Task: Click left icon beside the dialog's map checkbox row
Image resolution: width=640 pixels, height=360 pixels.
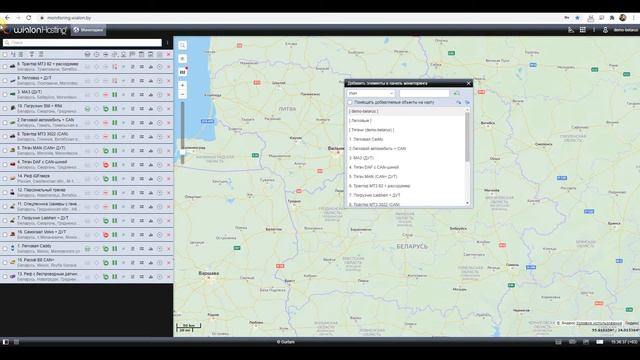Action: point(459,102)
